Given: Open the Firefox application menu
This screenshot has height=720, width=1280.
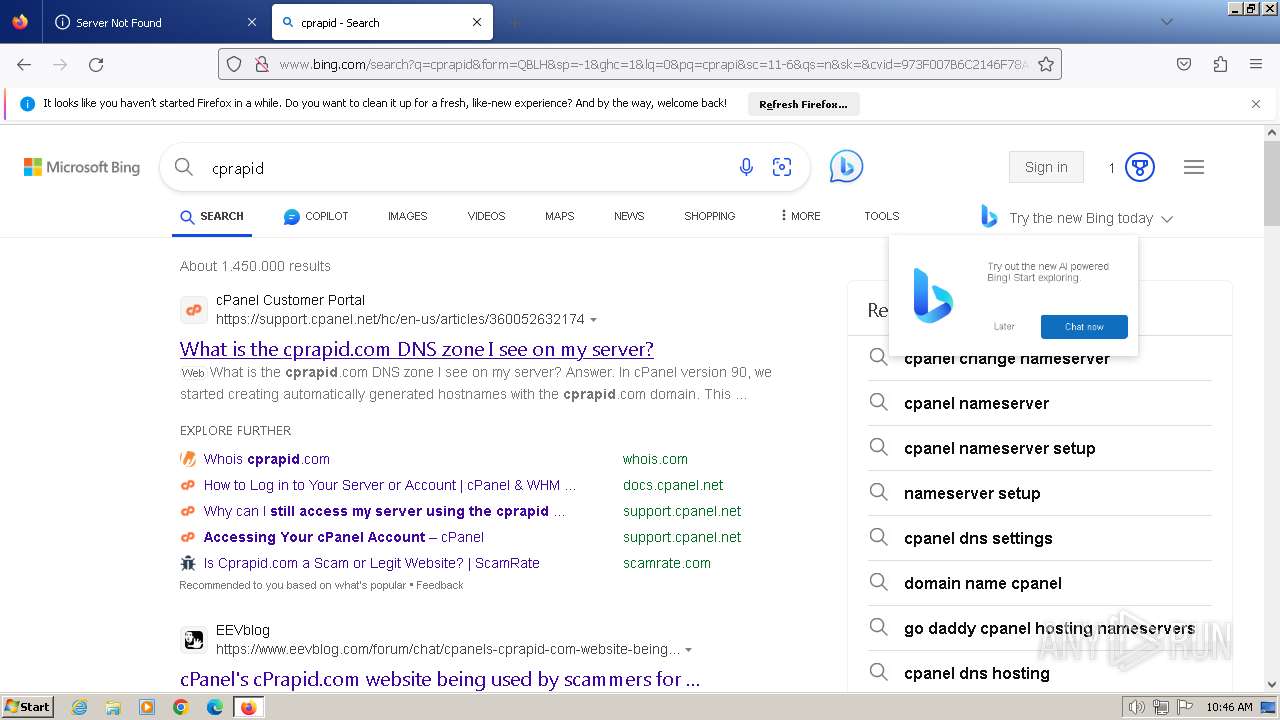Looking at the screenshot, I should (1256, 64).
